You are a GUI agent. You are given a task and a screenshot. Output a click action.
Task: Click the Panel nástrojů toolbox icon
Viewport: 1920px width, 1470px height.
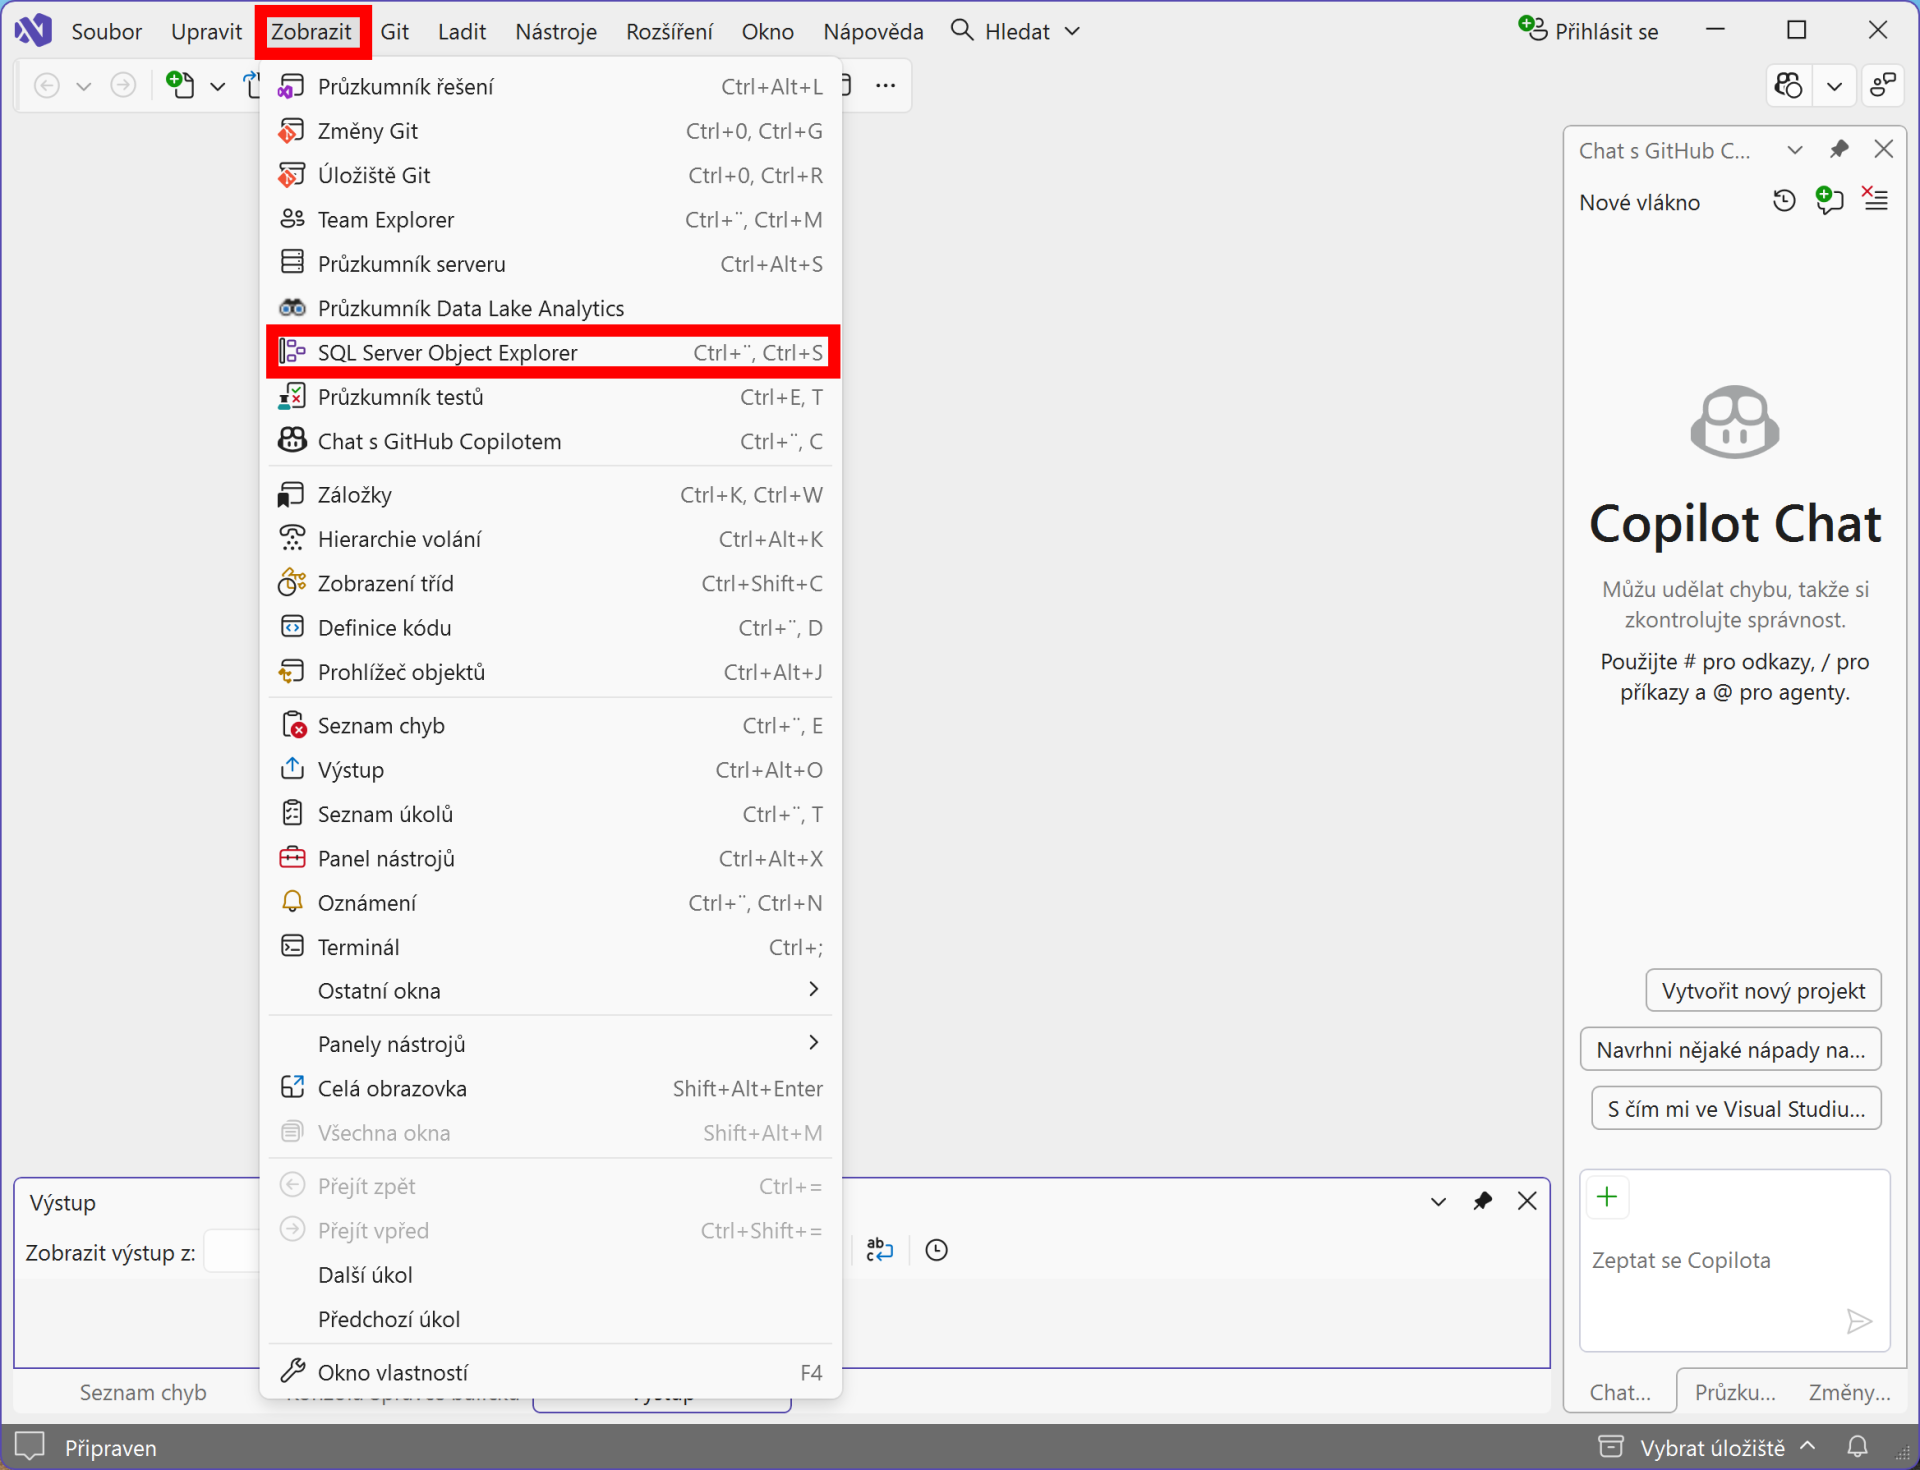click(x=292, y=858)
